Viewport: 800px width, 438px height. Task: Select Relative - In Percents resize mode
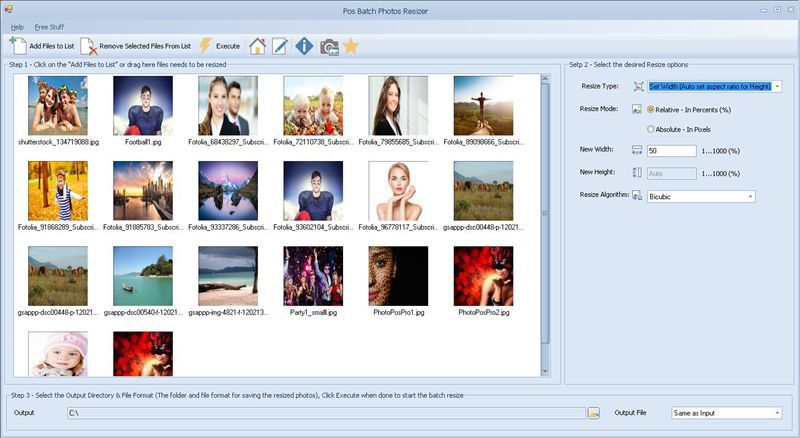pos(651,109)
